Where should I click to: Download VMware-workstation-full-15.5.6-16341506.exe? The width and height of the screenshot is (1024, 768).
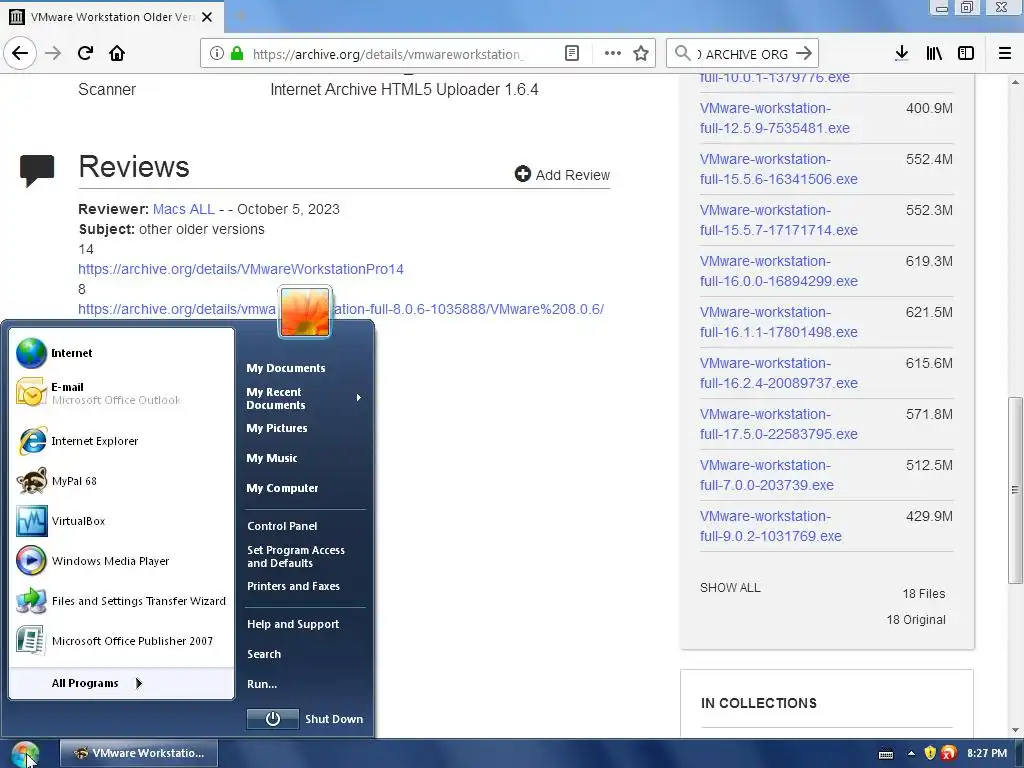(778, 169)
